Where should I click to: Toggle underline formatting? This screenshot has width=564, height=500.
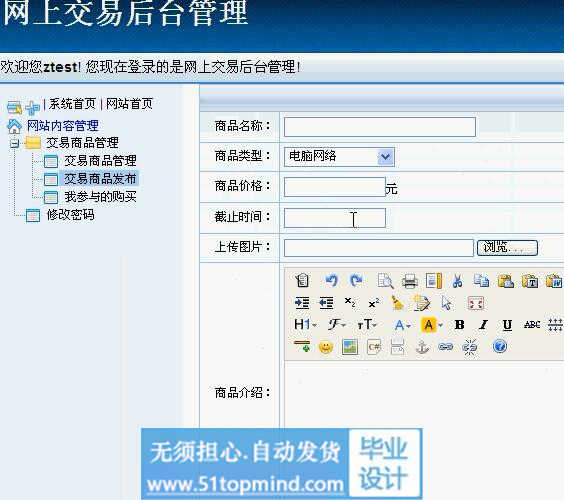507,325
